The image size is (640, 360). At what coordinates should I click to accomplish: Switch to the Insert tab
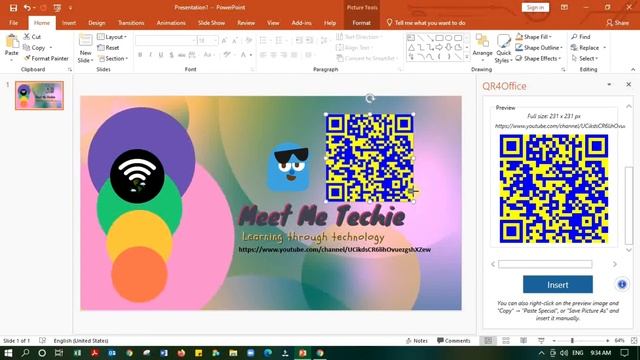pyautogui.click(x=69, y=23)
